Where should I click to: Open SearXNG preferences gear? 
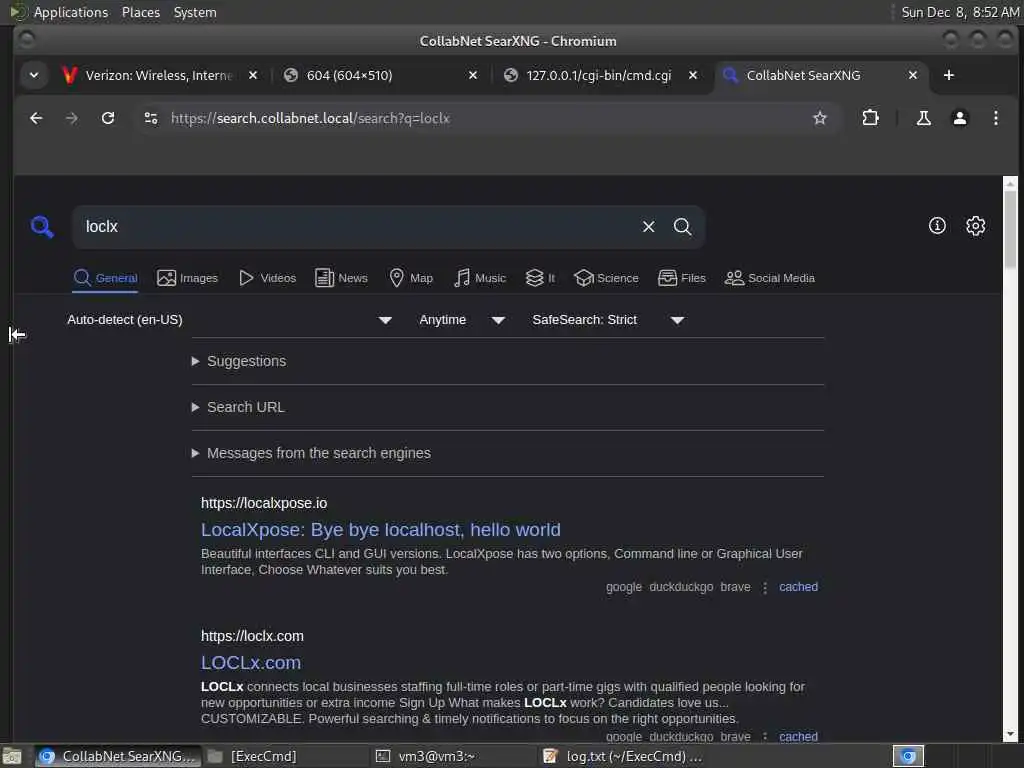[976, 226]
